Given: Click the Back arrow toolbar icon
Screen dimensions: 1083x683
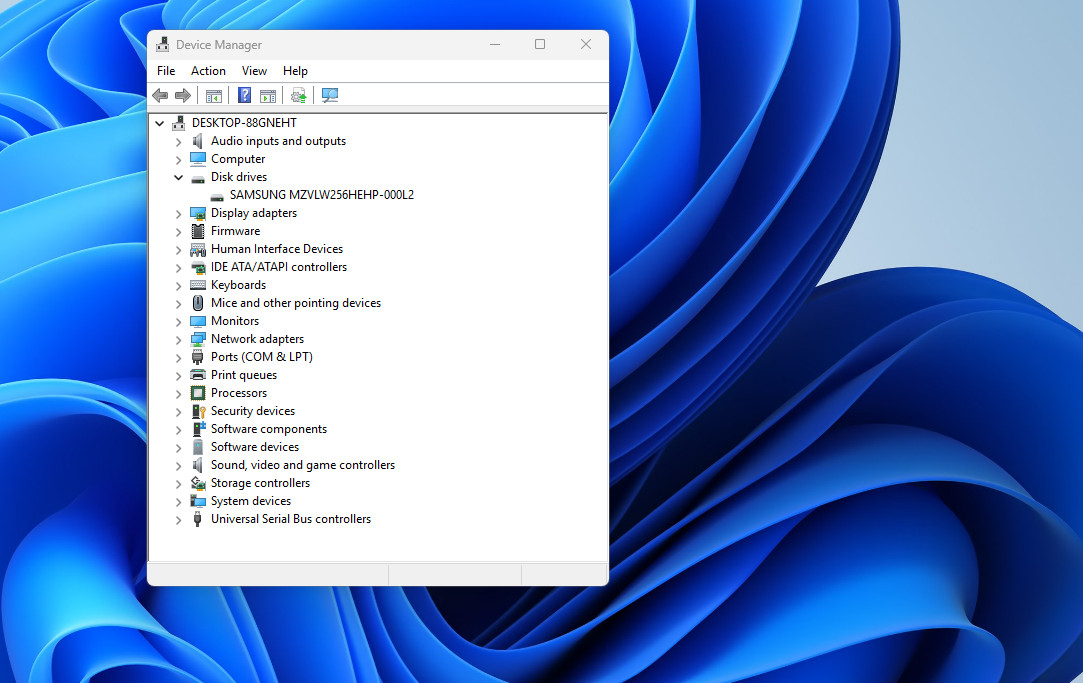Looking at the screenshot, I should coord(160,96).
